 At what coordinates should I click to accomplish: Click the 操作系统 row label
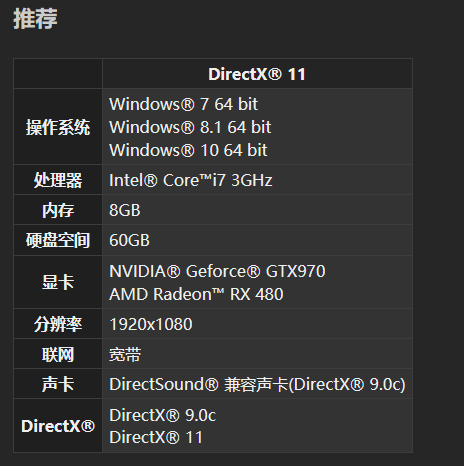click(x=58, y=127)
